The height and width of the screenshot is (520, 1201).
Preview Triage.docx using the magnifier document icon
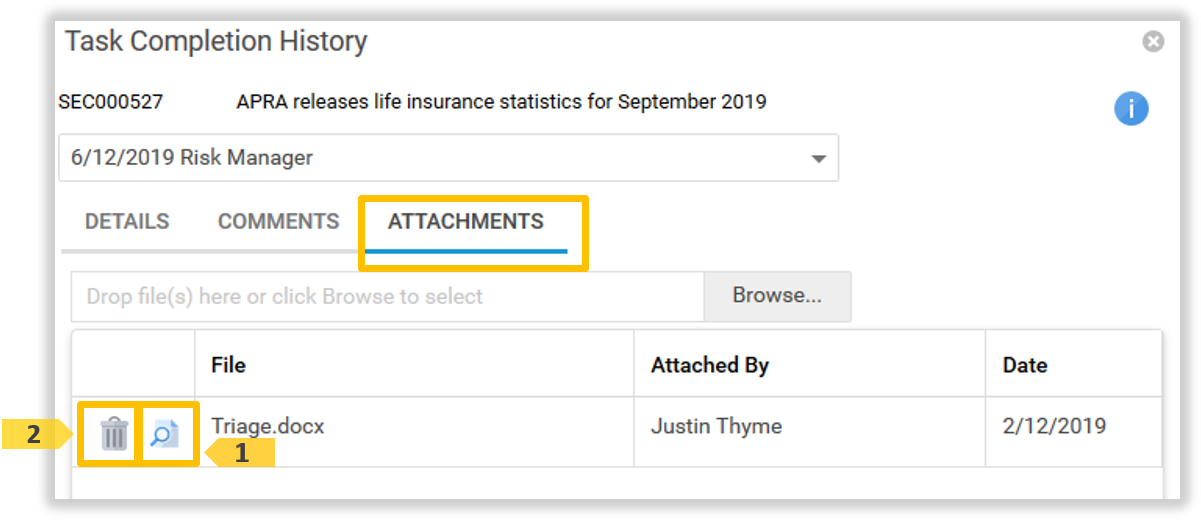pyautogui.click(x=164, y=434)
